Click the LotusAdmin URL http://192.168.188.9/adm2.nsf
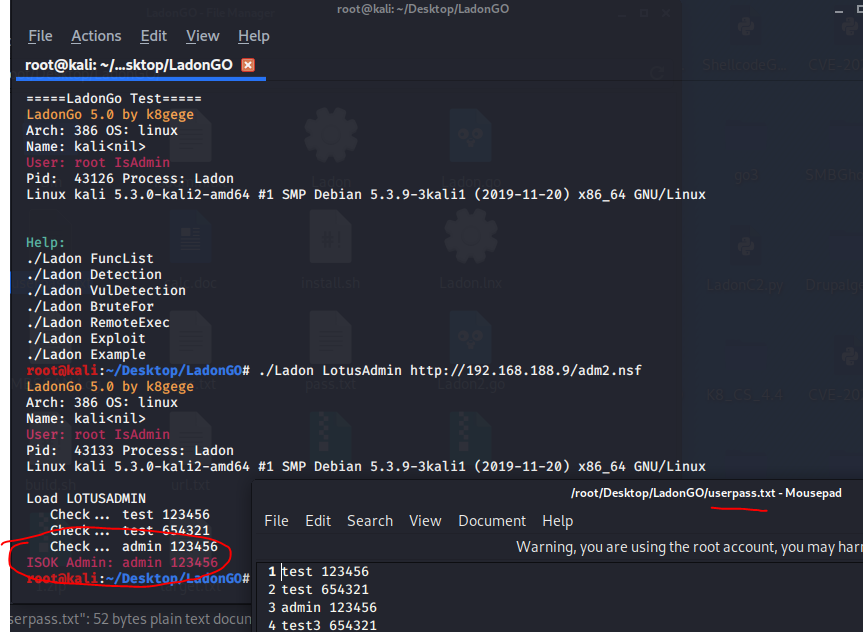Image resolution: width=863 pixels, height=632 pixels. click(526, 371)
